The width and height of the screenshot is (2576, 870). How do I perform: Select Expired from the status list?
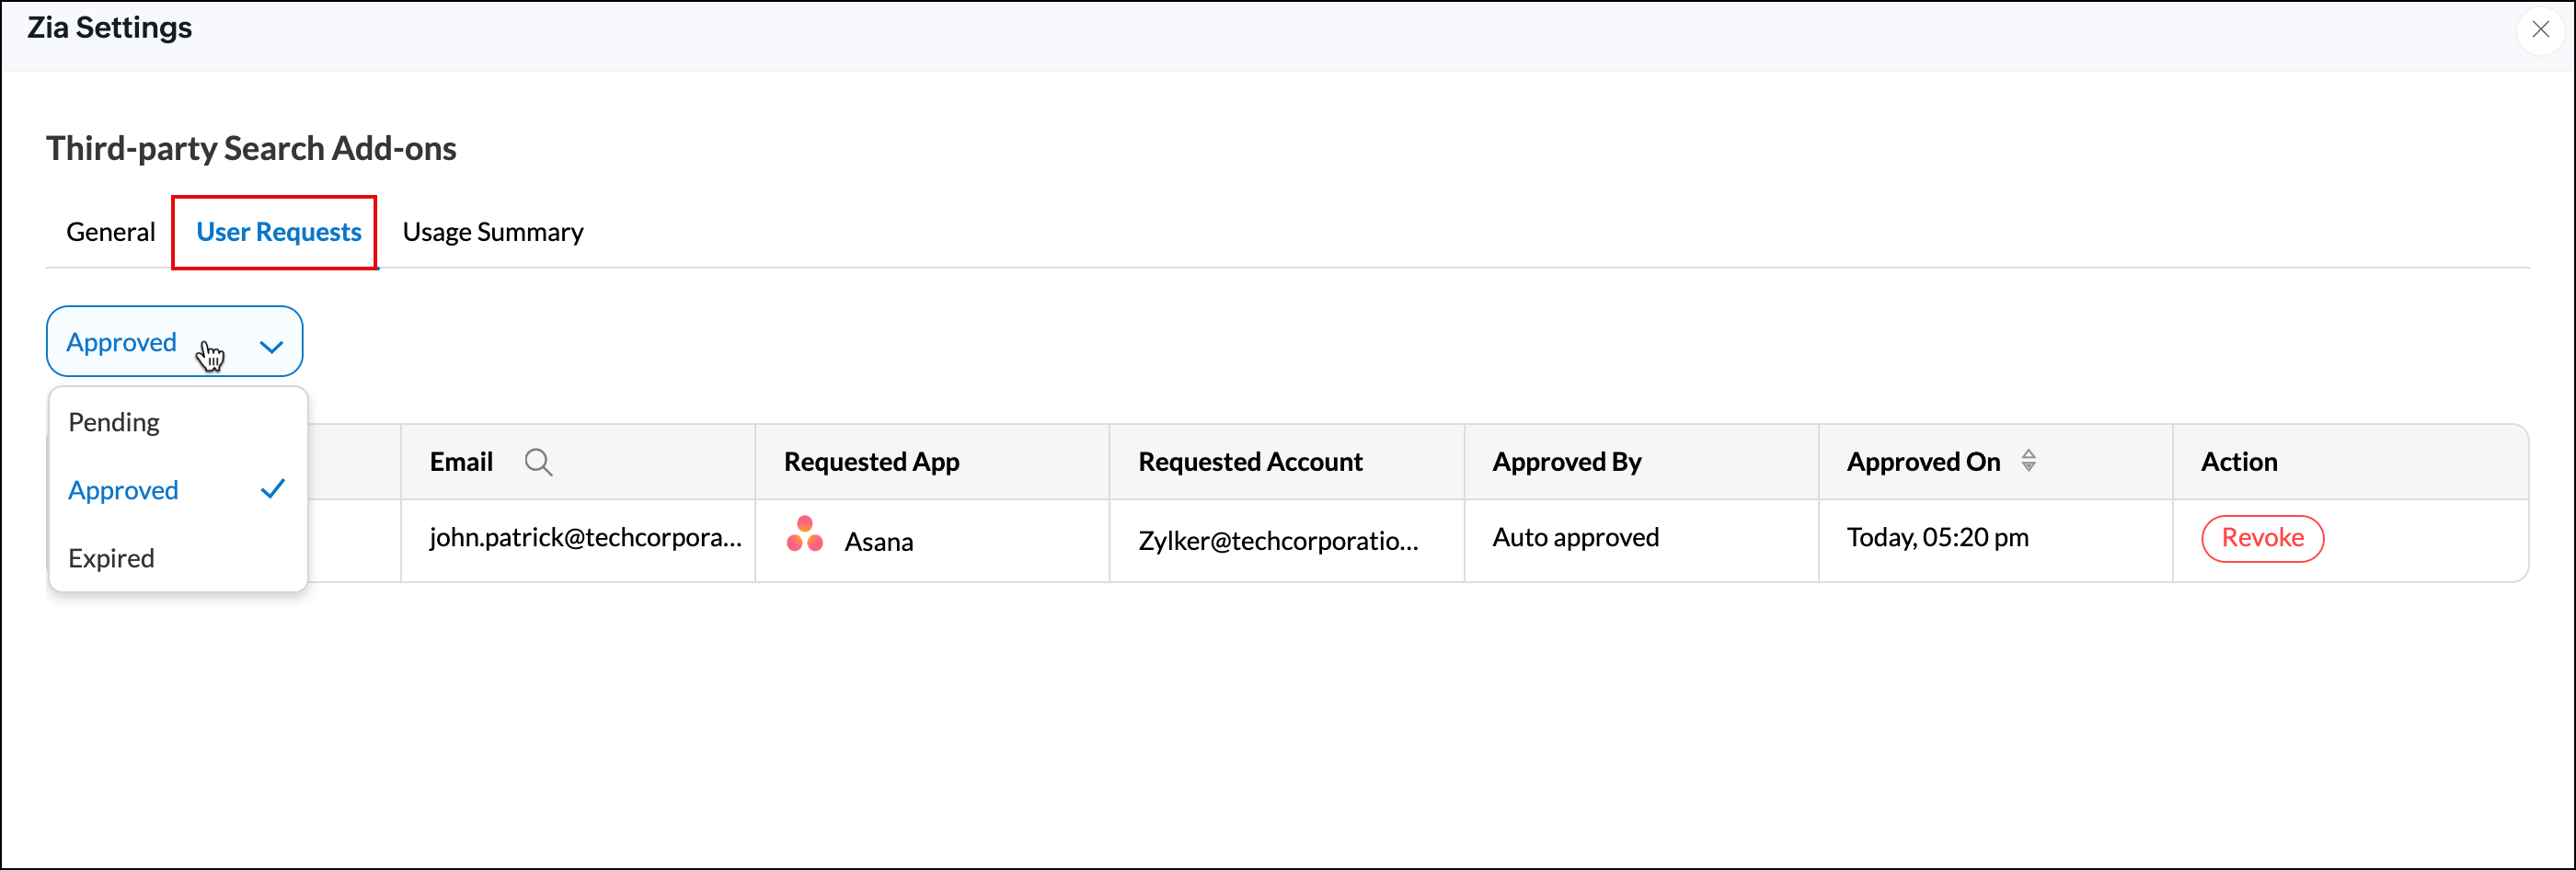click(111, 558)
